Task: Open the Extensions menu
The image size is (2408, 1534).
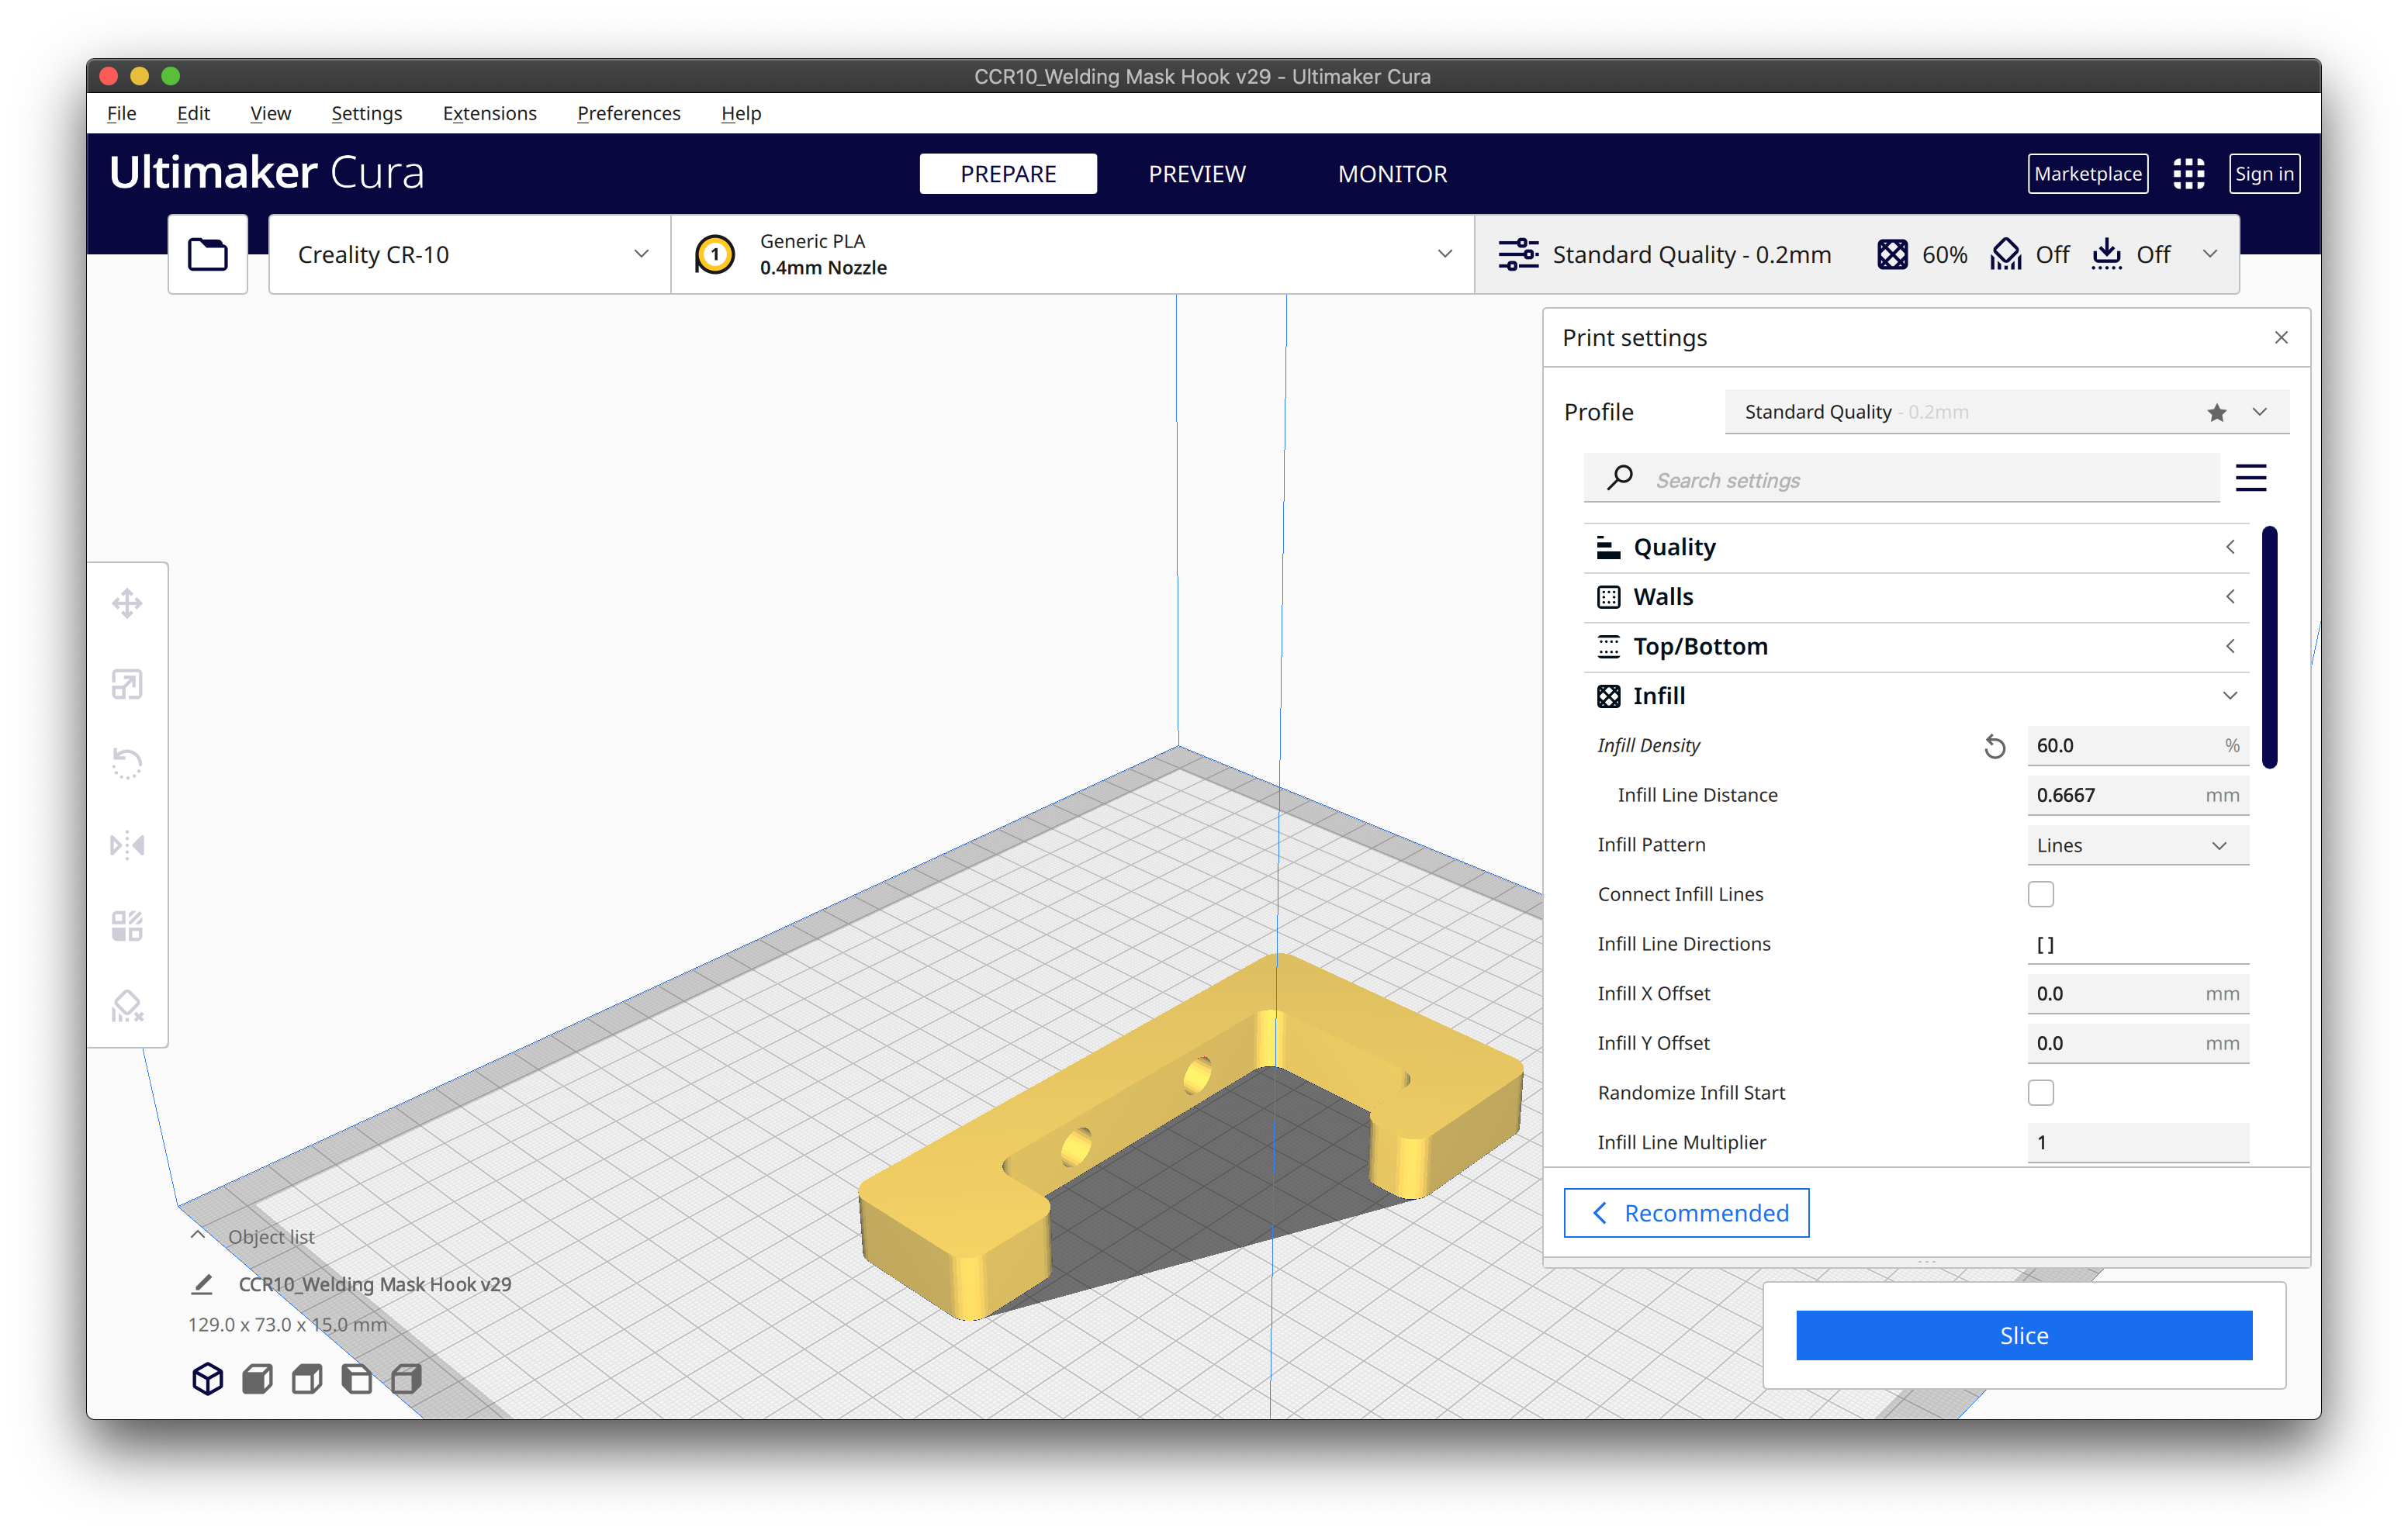Action: [489, 113]
